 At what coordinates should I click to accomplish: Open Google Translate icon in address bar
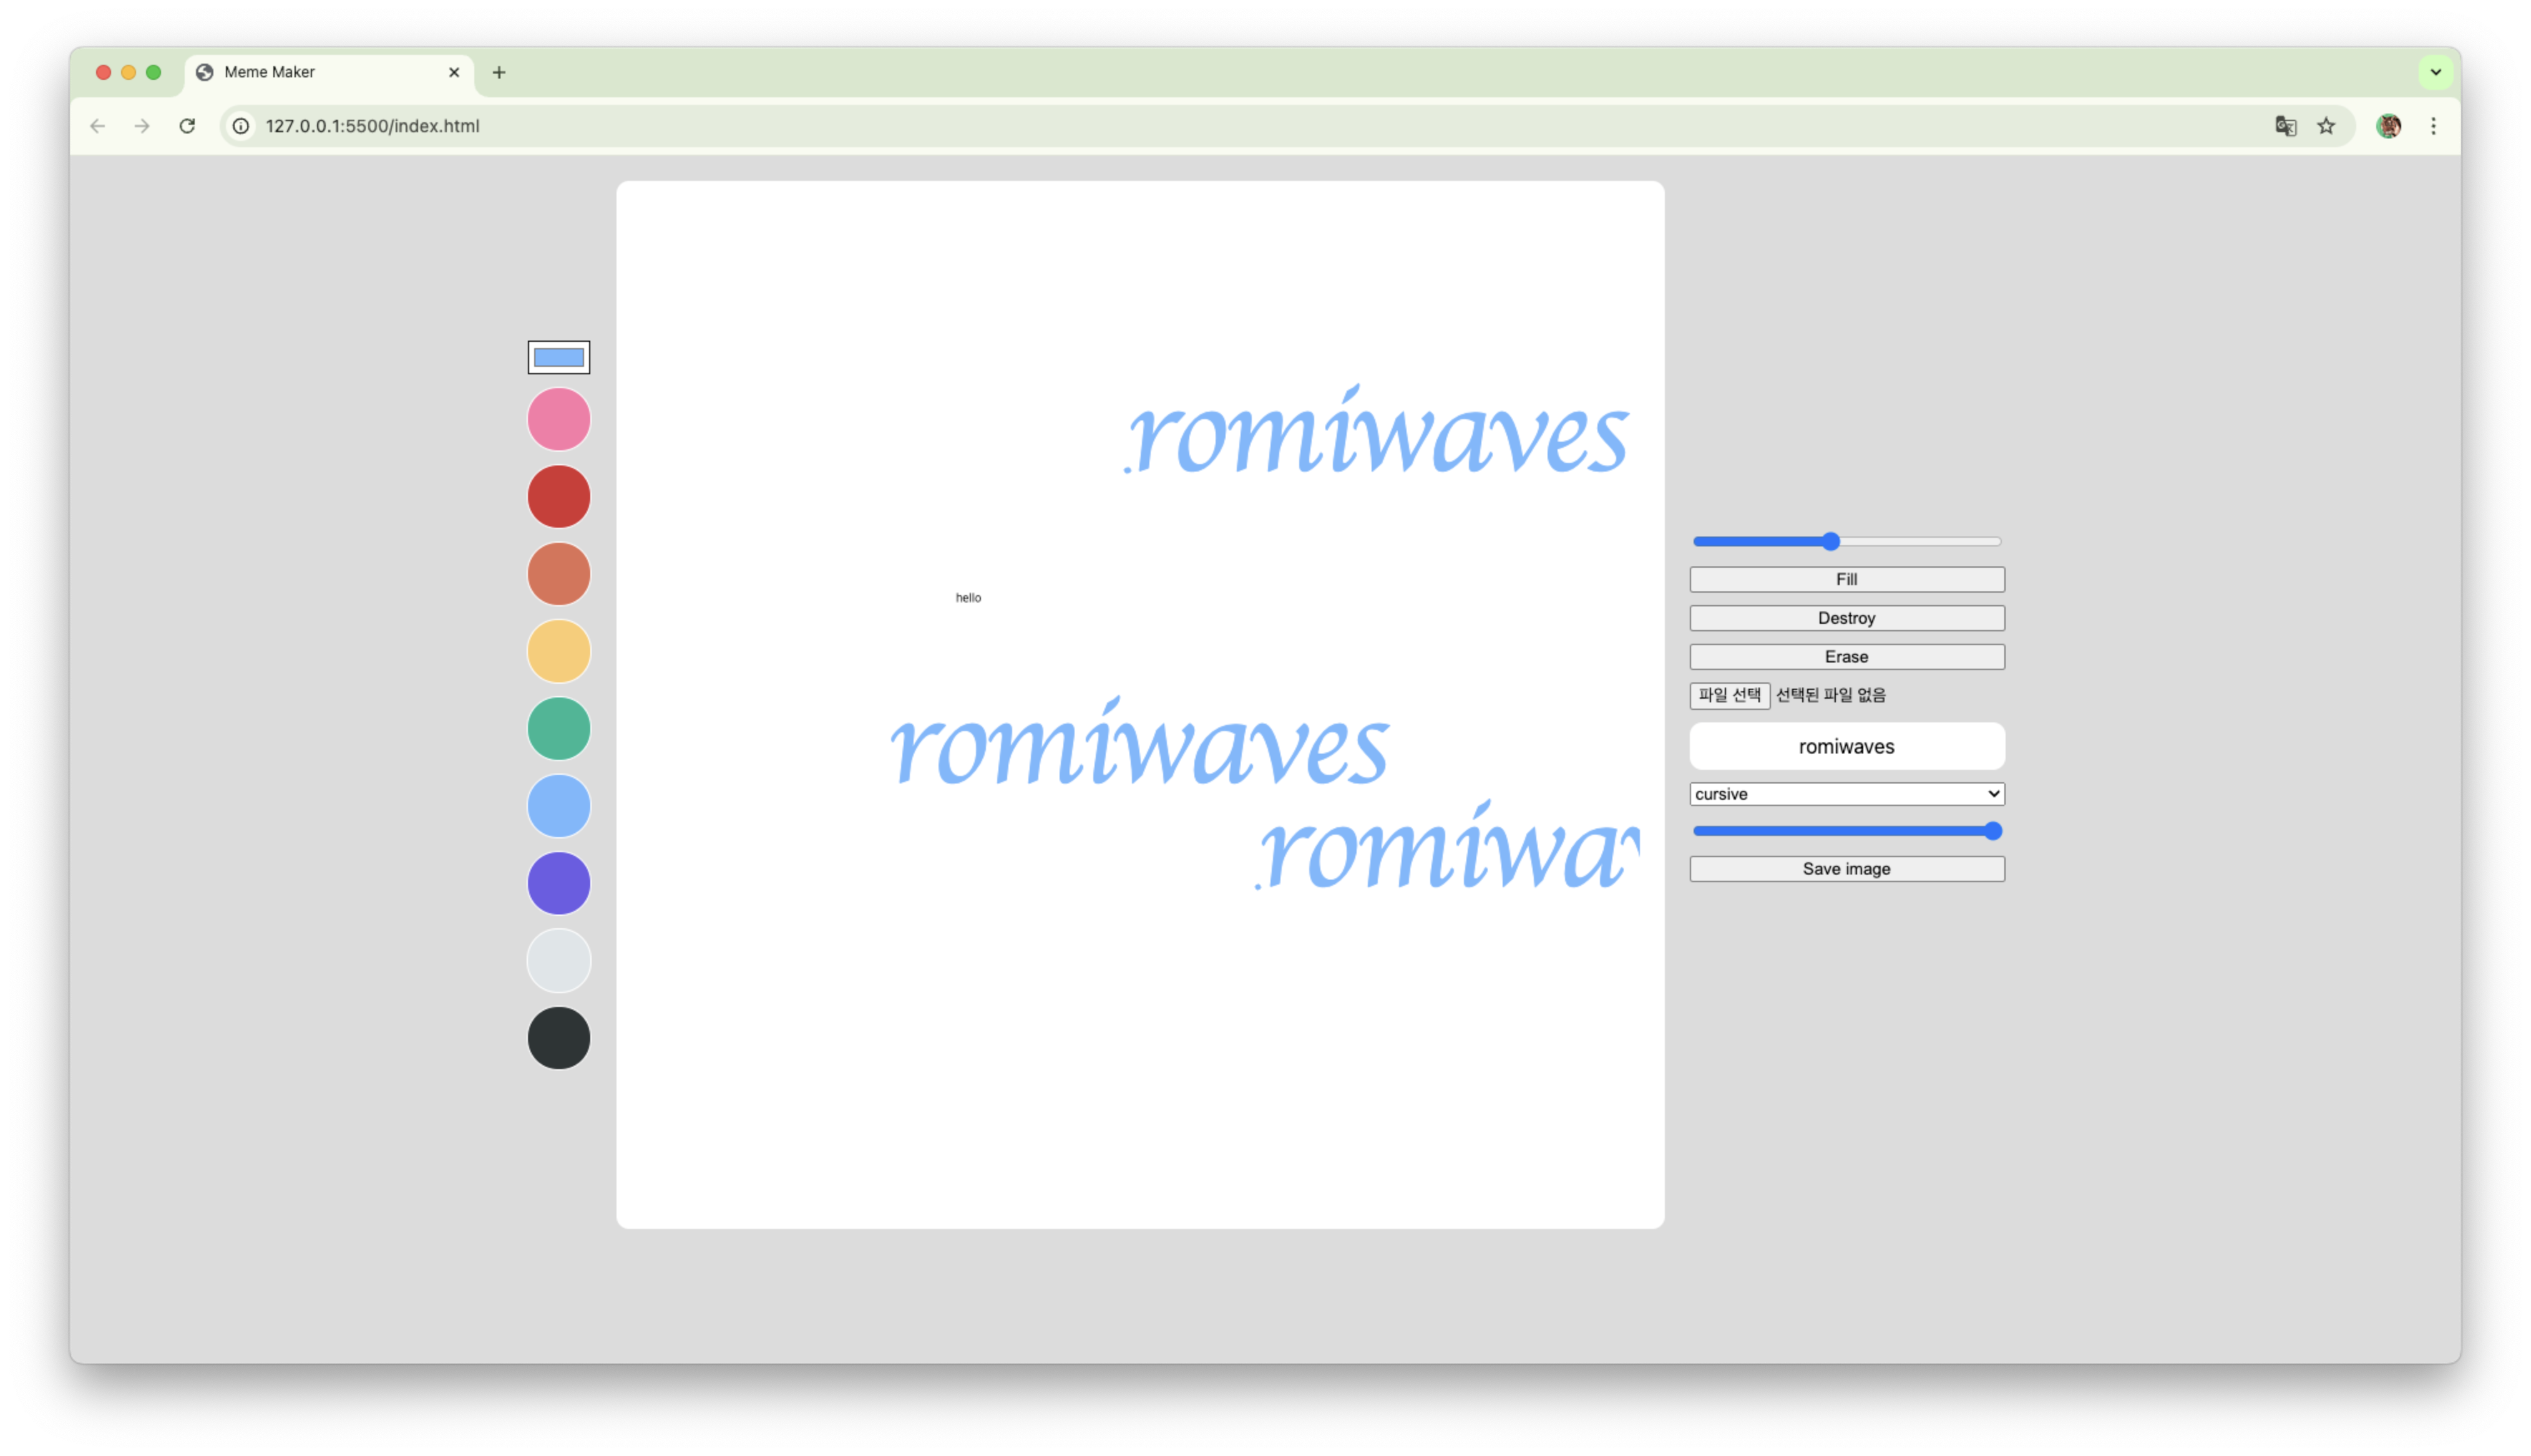click(x=2285, y=126)
